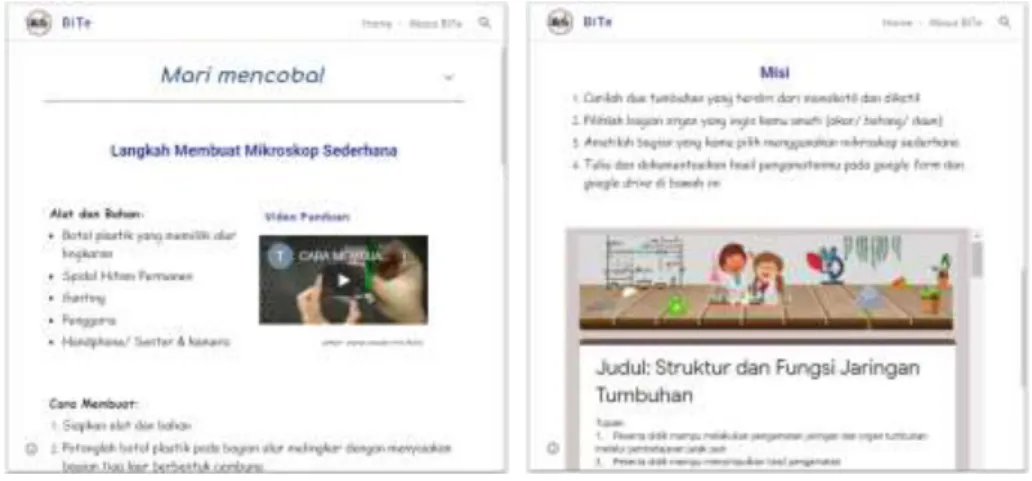Click mission item 2 about choosing organ

[x=763, y=120]
